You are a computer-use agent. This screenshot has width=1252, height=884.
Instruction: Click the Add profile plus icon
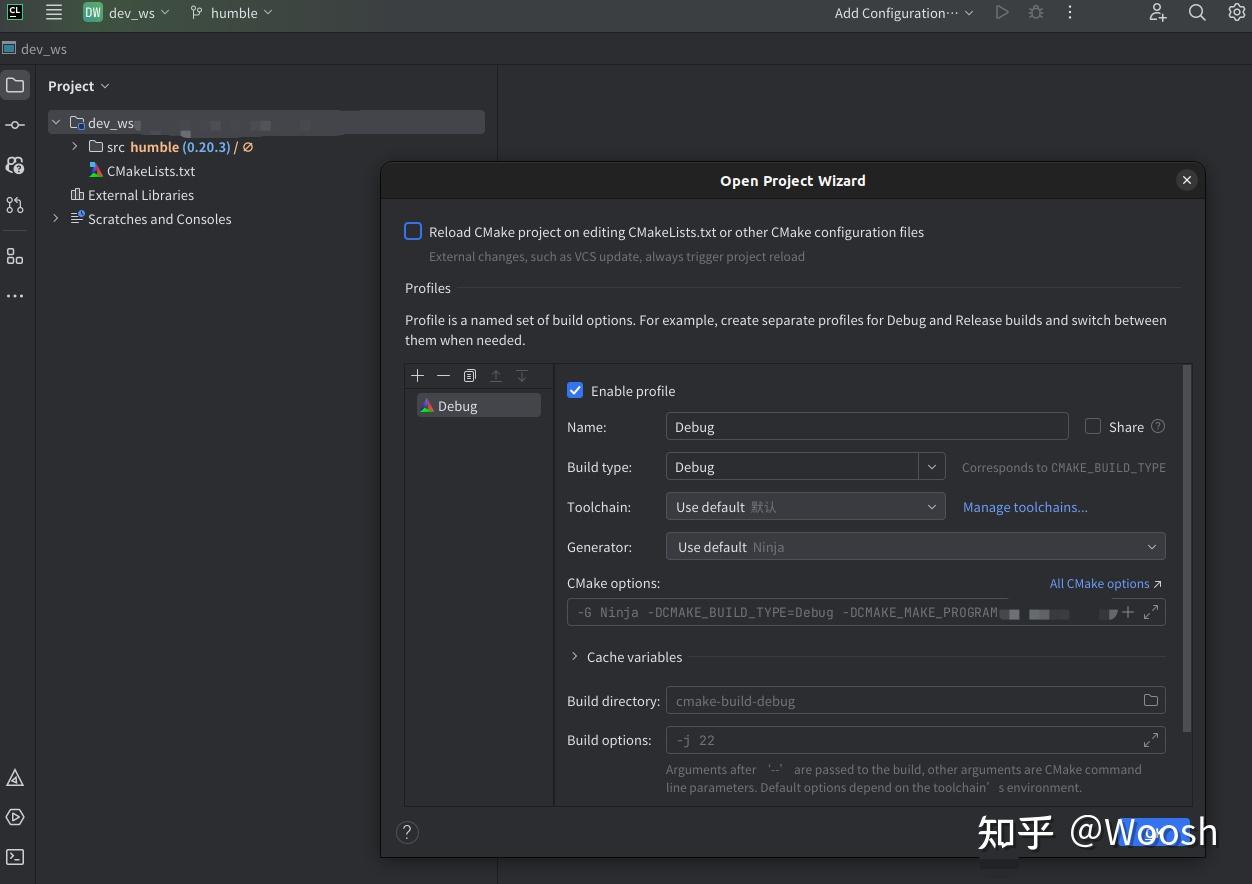[x=418, y=376]
